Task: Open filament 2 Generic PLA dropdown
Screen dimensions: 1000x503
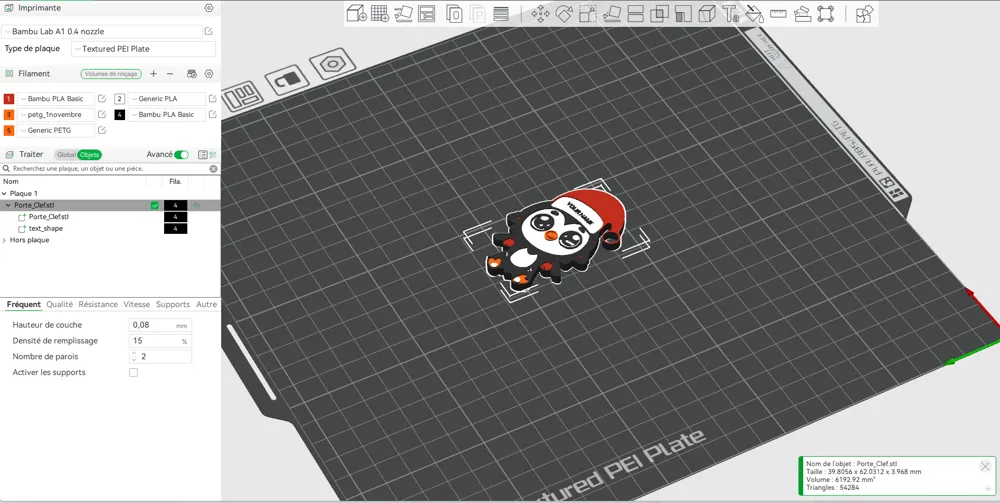Action: [166, 99]
